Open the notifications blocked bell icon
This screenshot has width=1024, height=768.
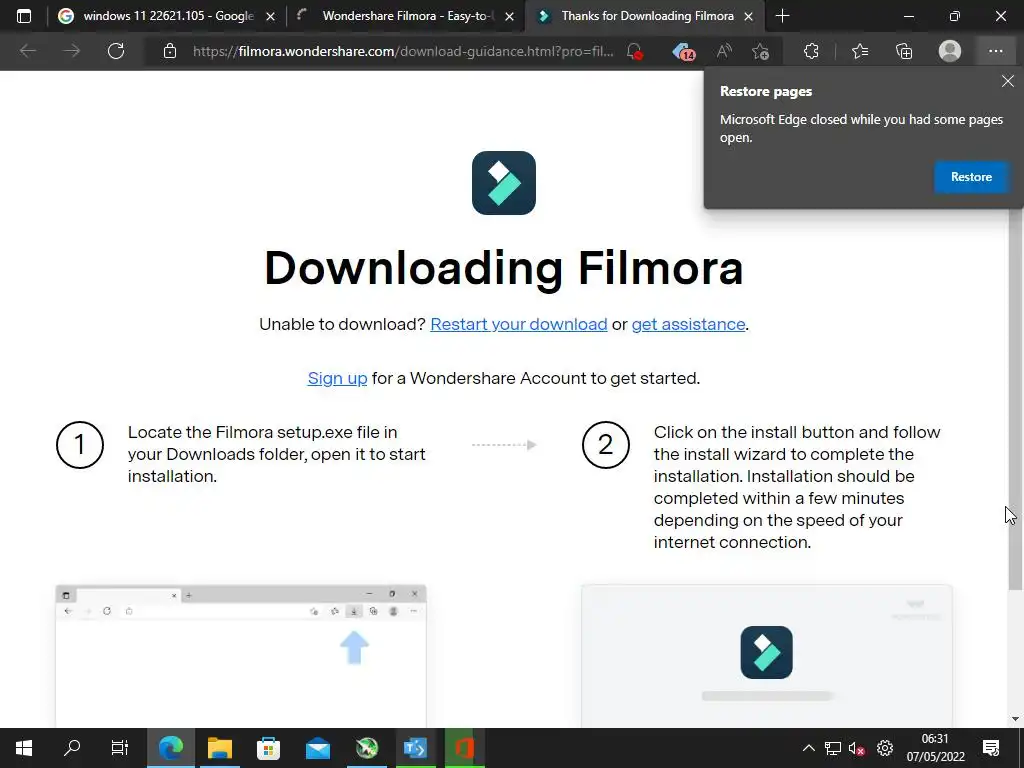tap(634, 51)
